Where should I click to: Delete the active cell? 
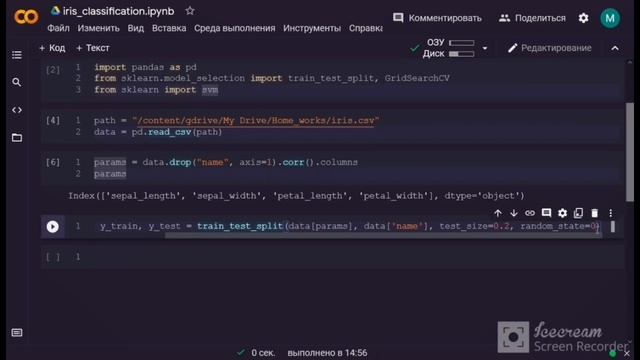point(595,213)
